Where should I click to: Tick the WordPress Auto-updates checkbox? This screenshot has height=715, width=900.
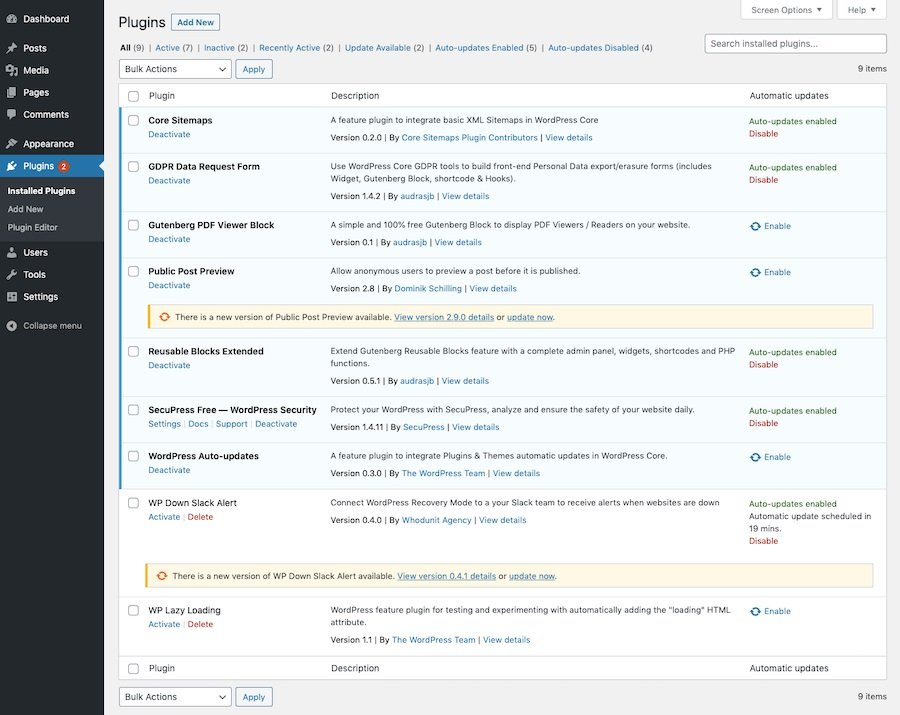[133, 456]
